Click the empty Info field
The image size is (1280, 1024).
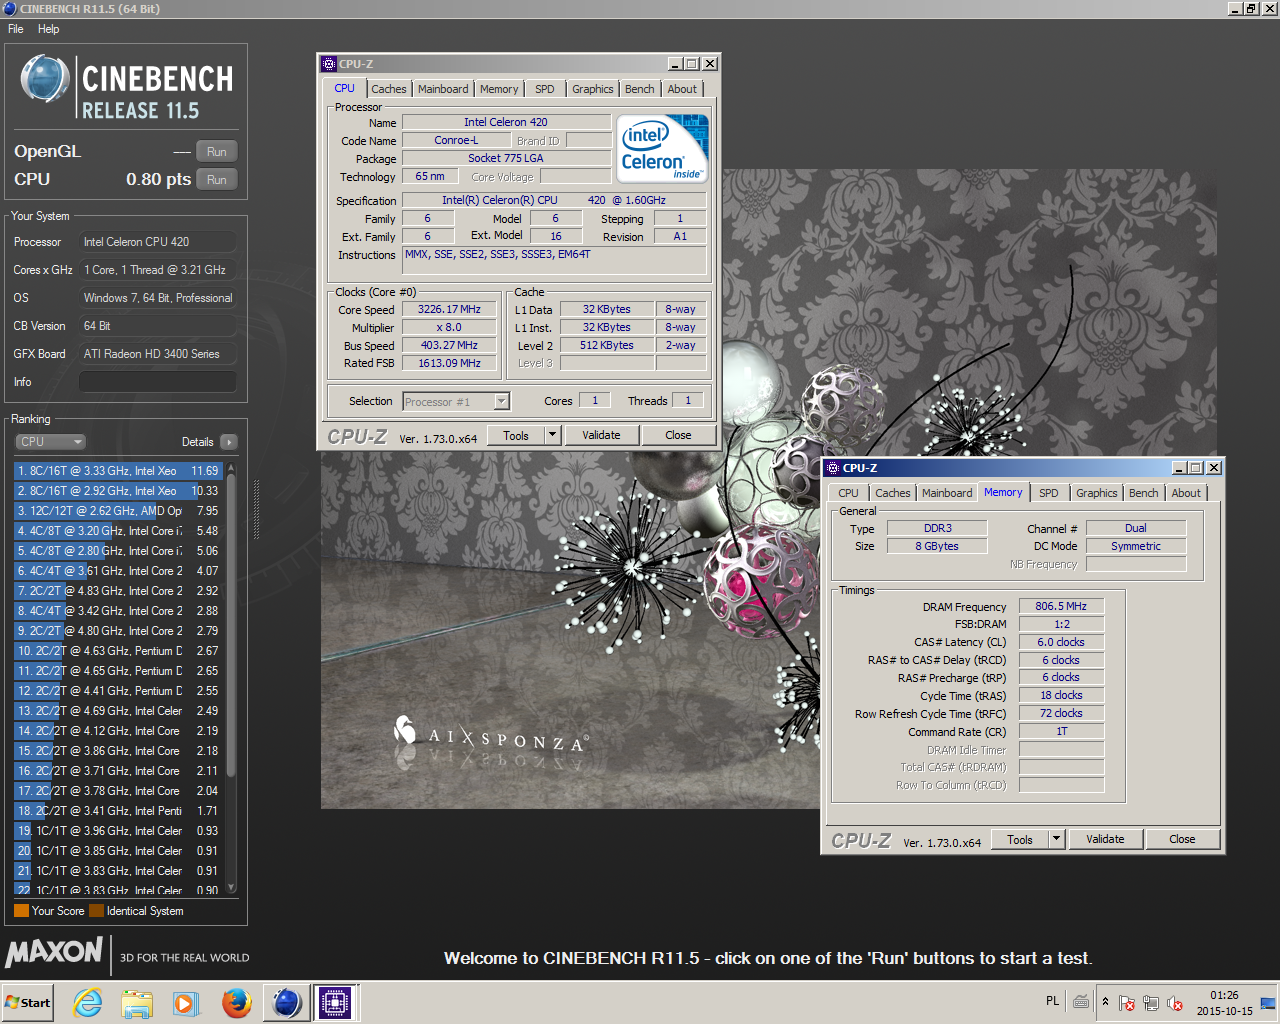click(x=158, y=382)
